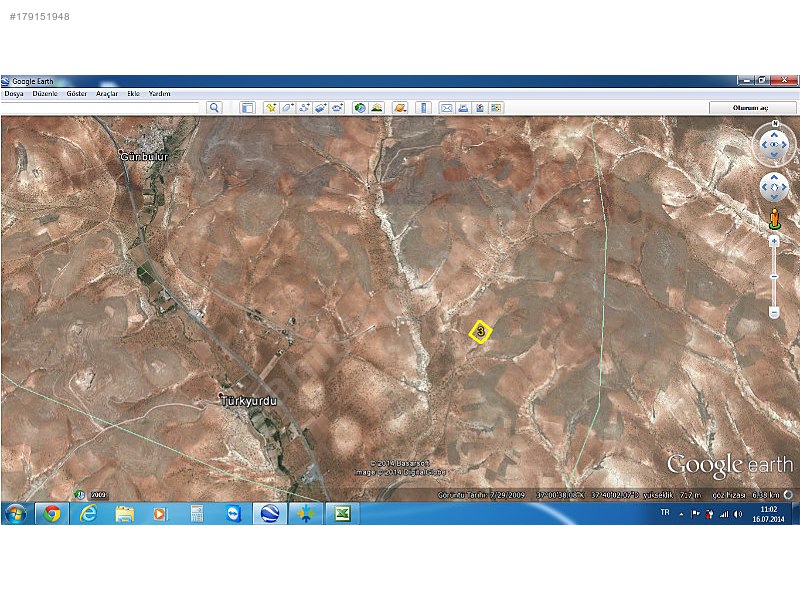Screen dimensions: 800x600
Task: Click the move joystick hand control
Action: [774, 187]
